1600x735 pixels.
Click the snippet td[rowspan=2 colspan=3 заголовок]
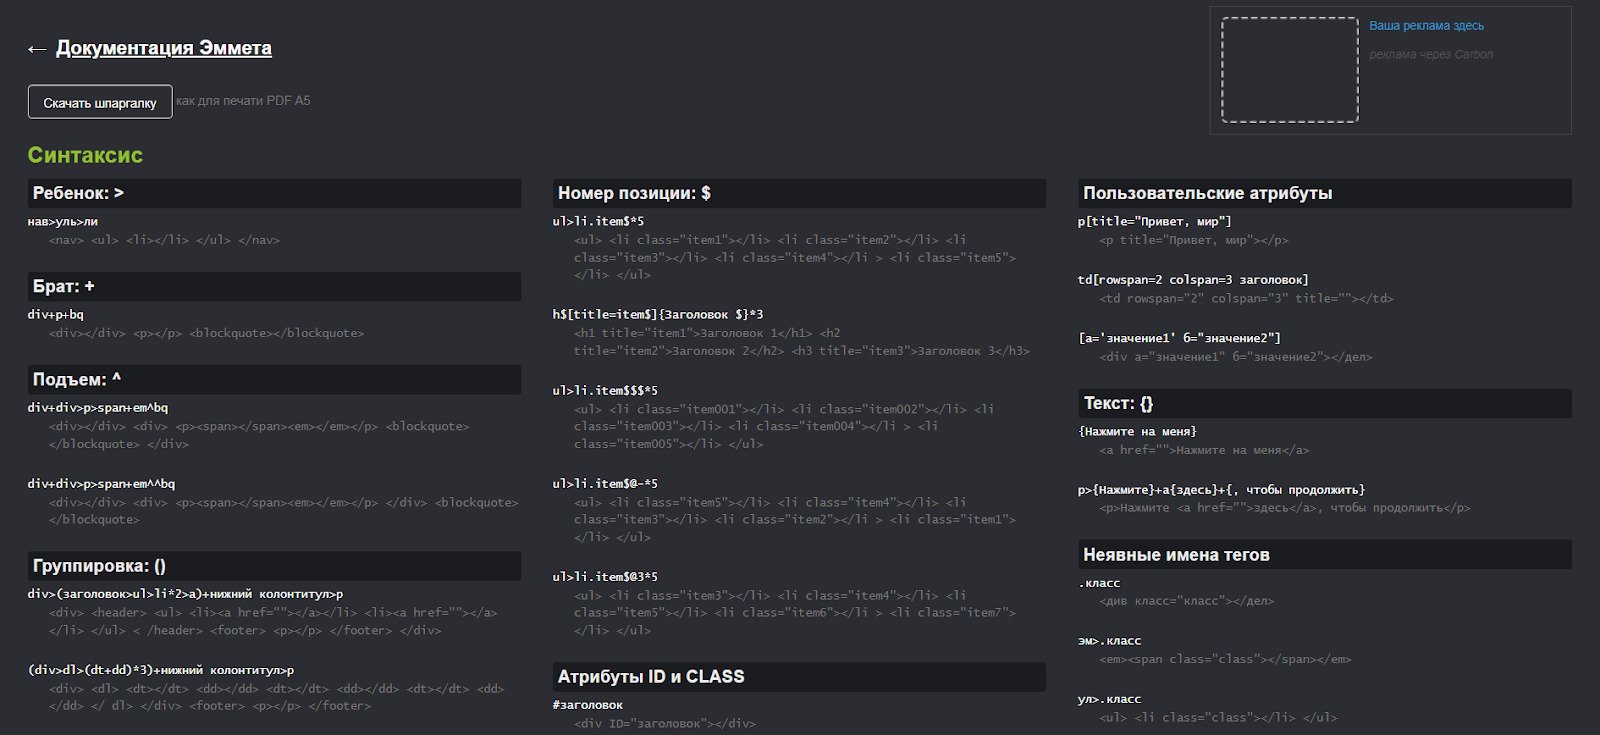click(1193, 280)
